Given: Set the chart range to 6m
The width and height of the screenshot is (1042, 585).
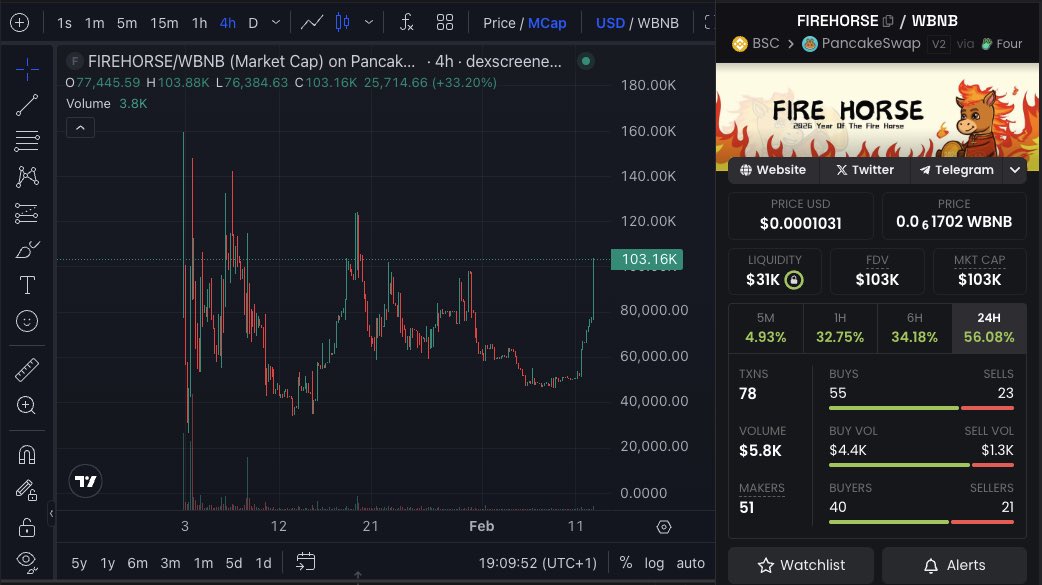Looking at the screenshot, I should point(138,563).
